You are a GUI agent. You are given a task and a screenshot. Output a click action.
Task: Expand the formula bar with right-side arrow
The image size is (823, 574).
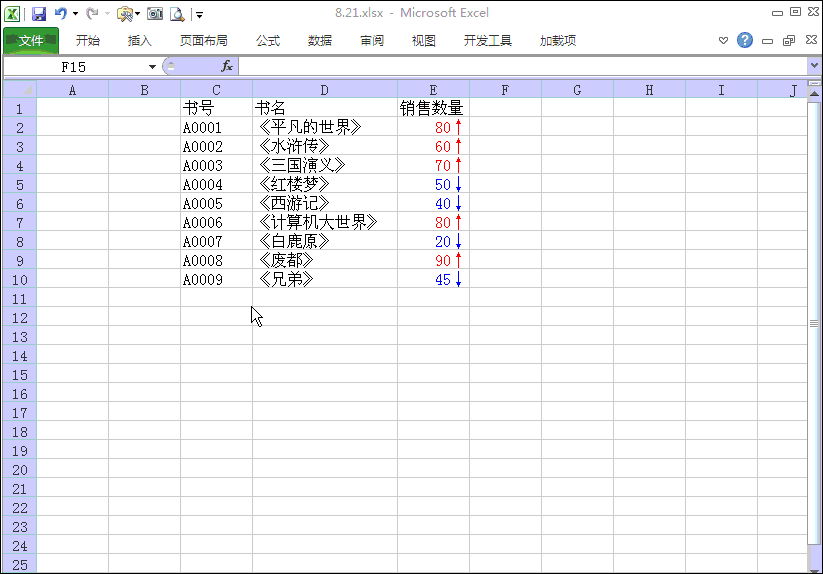(x=814, y=66)
